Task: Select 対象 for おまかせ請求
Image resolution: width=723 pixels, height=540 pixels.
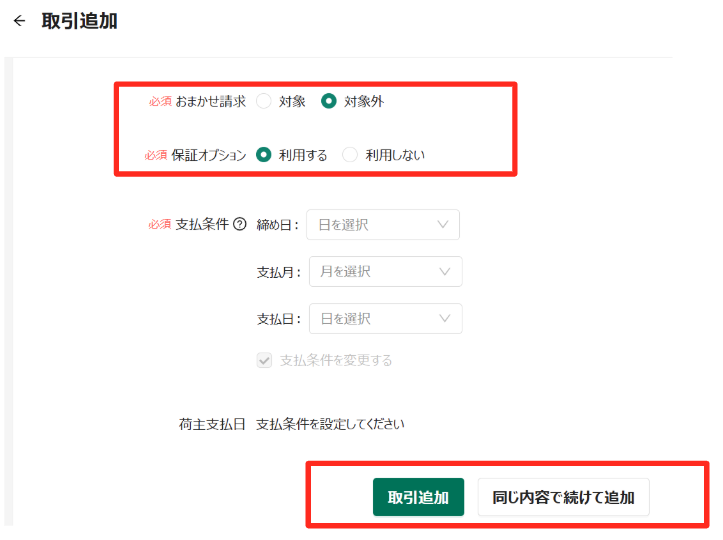Action: point(264,101)
